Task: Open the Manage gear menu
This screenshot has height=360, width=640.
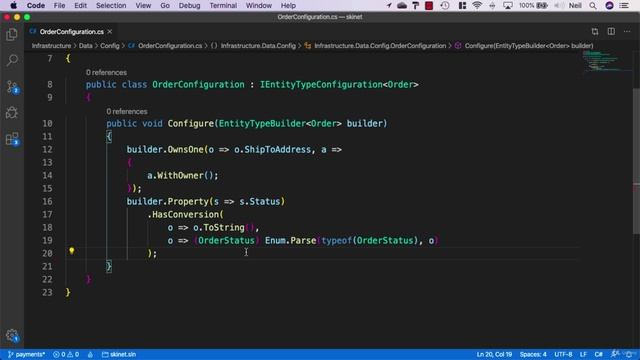Action: (x=12, y=336)
